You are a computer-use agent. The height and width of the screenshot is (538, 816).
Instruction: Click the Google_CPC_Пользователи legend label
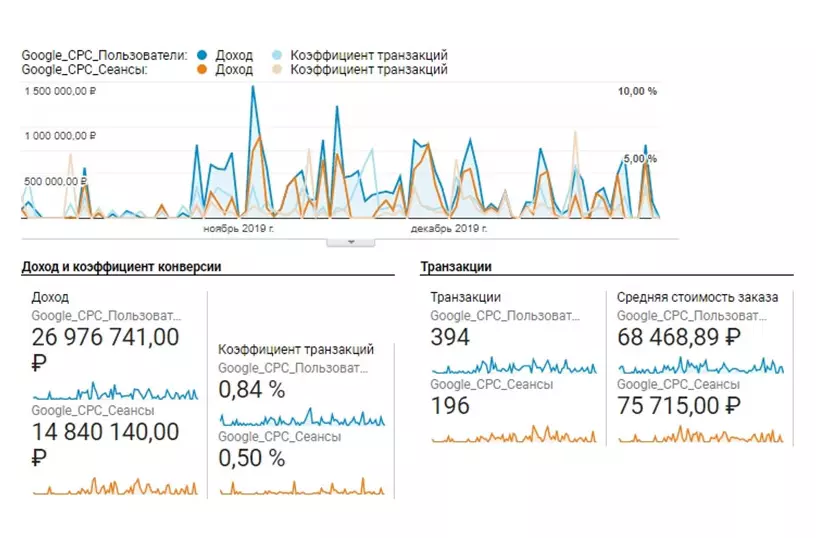[104, 55]
